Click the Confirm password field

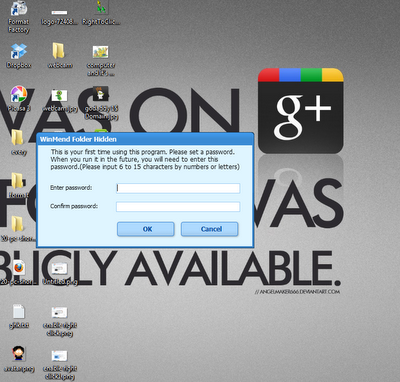click(178, 207)
